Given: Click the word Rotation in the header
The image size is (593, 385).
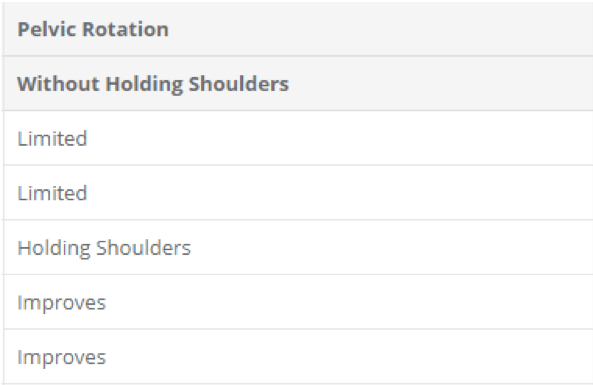Looking at the screenshot, I should (x=126, y=29).
